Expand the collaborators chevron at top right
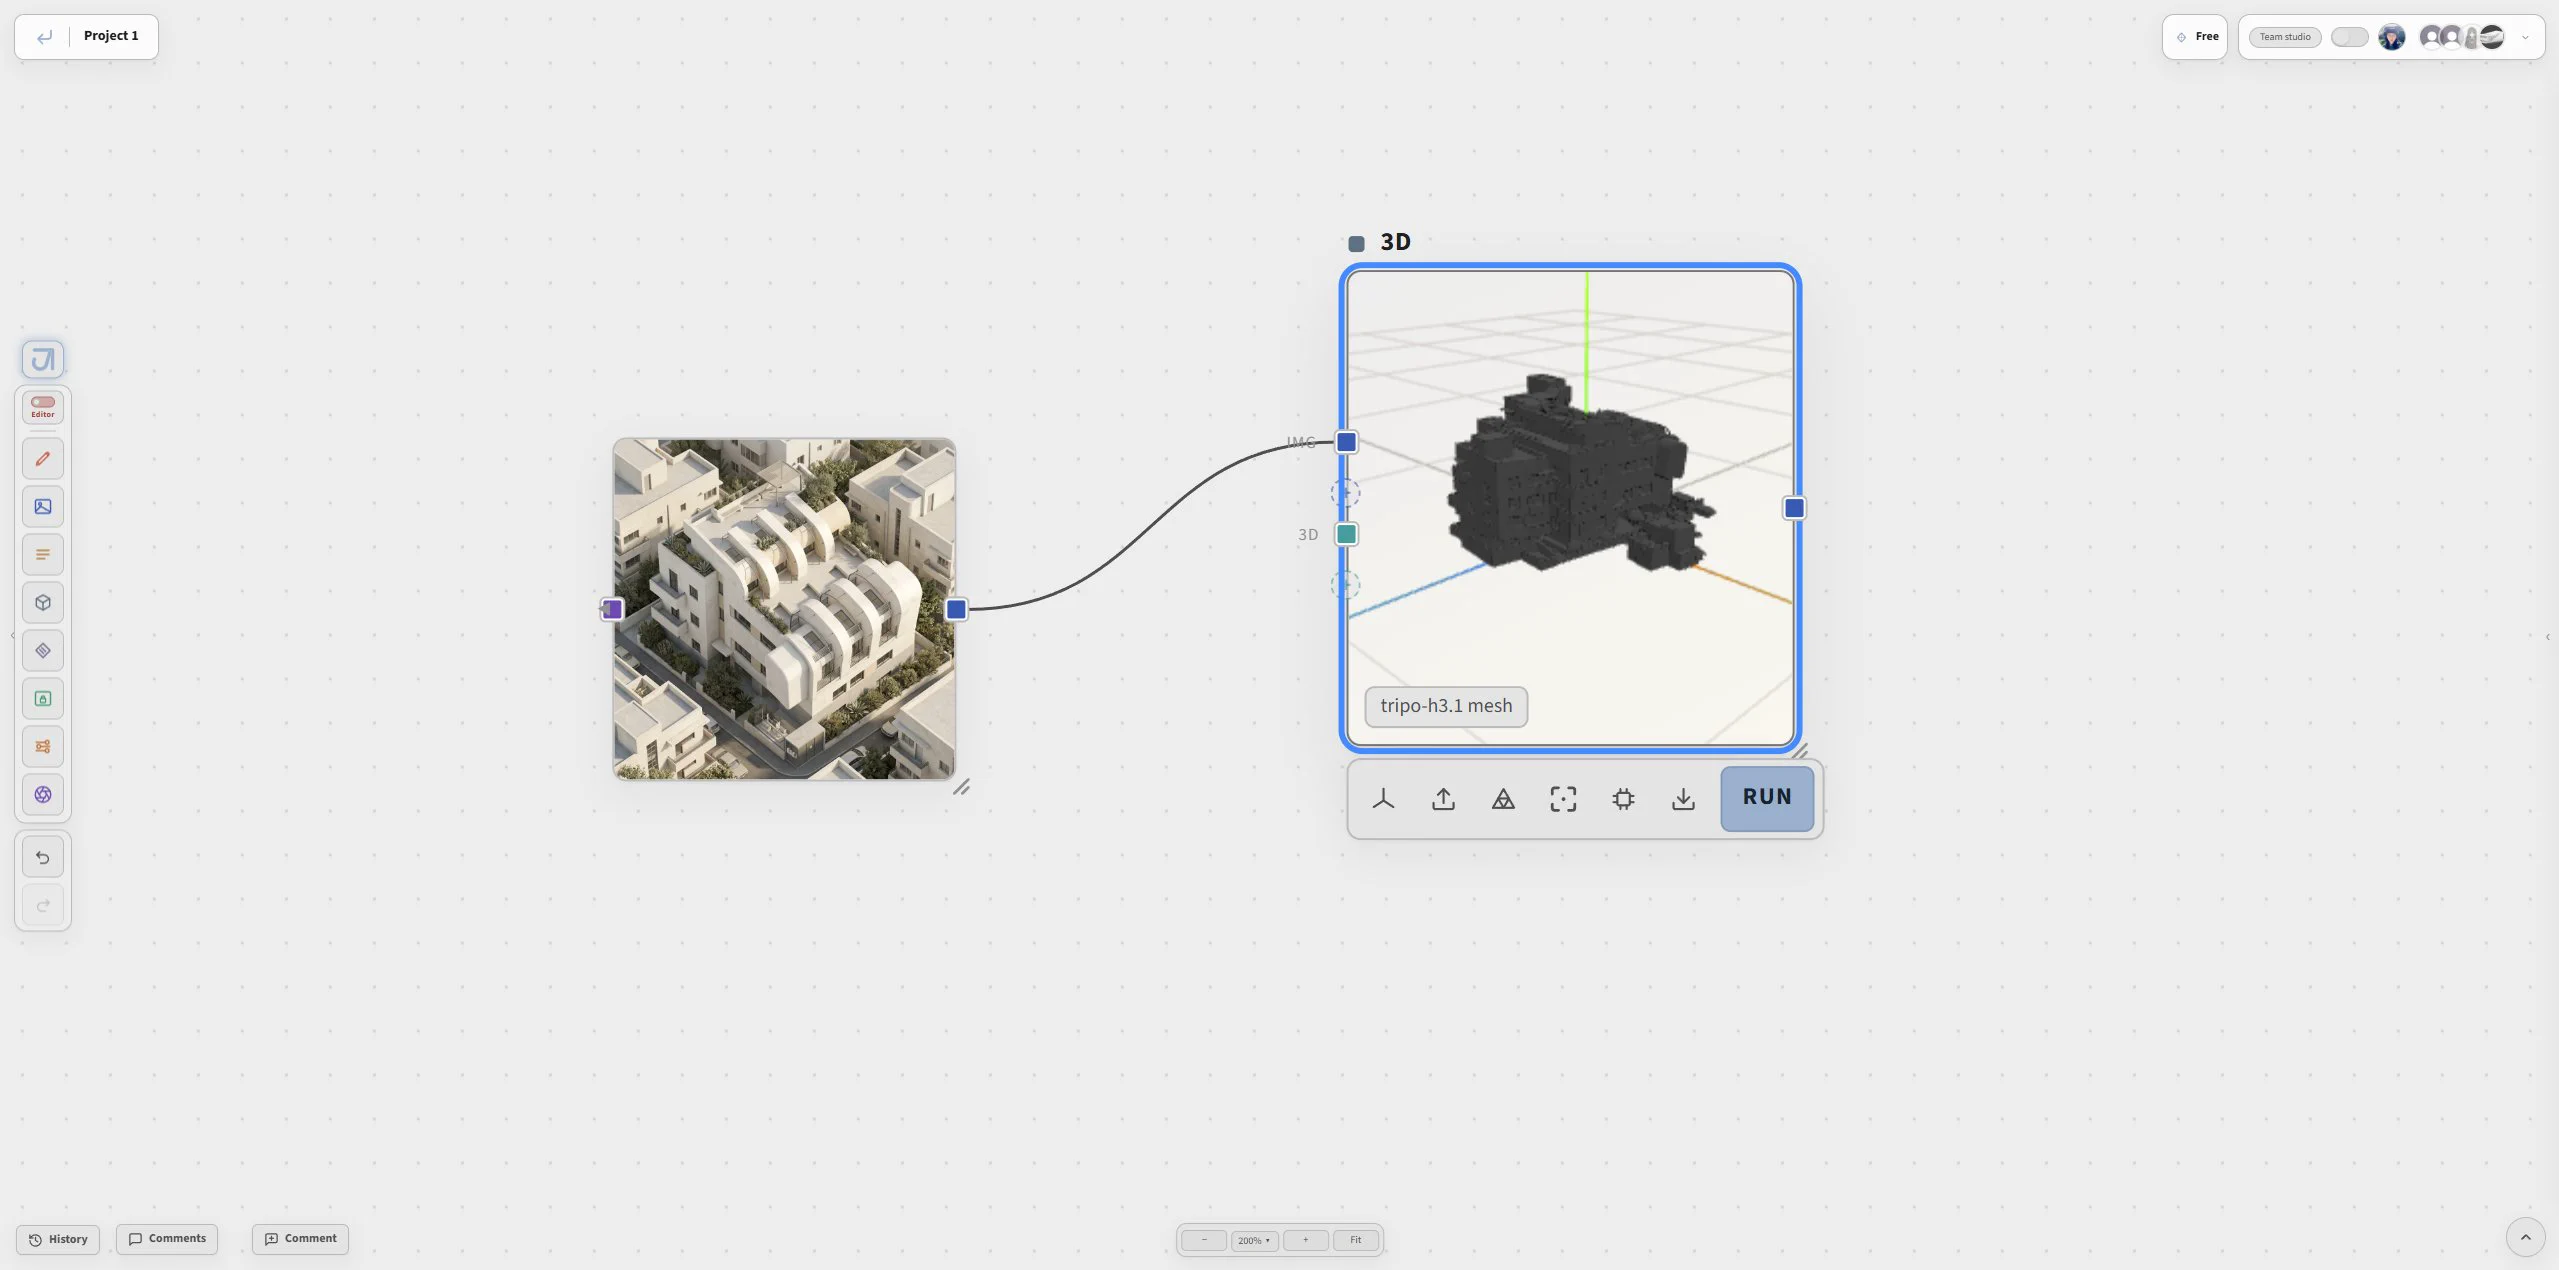This screenshot has height=1270, width=2559. (2525, 37)
